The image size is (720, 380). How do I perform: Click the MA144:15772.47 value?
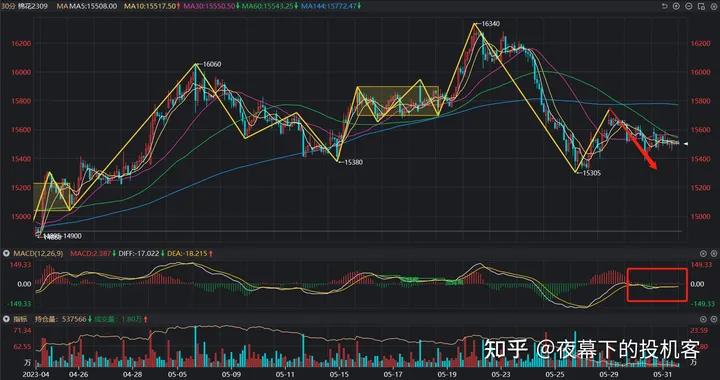[329, 6]
